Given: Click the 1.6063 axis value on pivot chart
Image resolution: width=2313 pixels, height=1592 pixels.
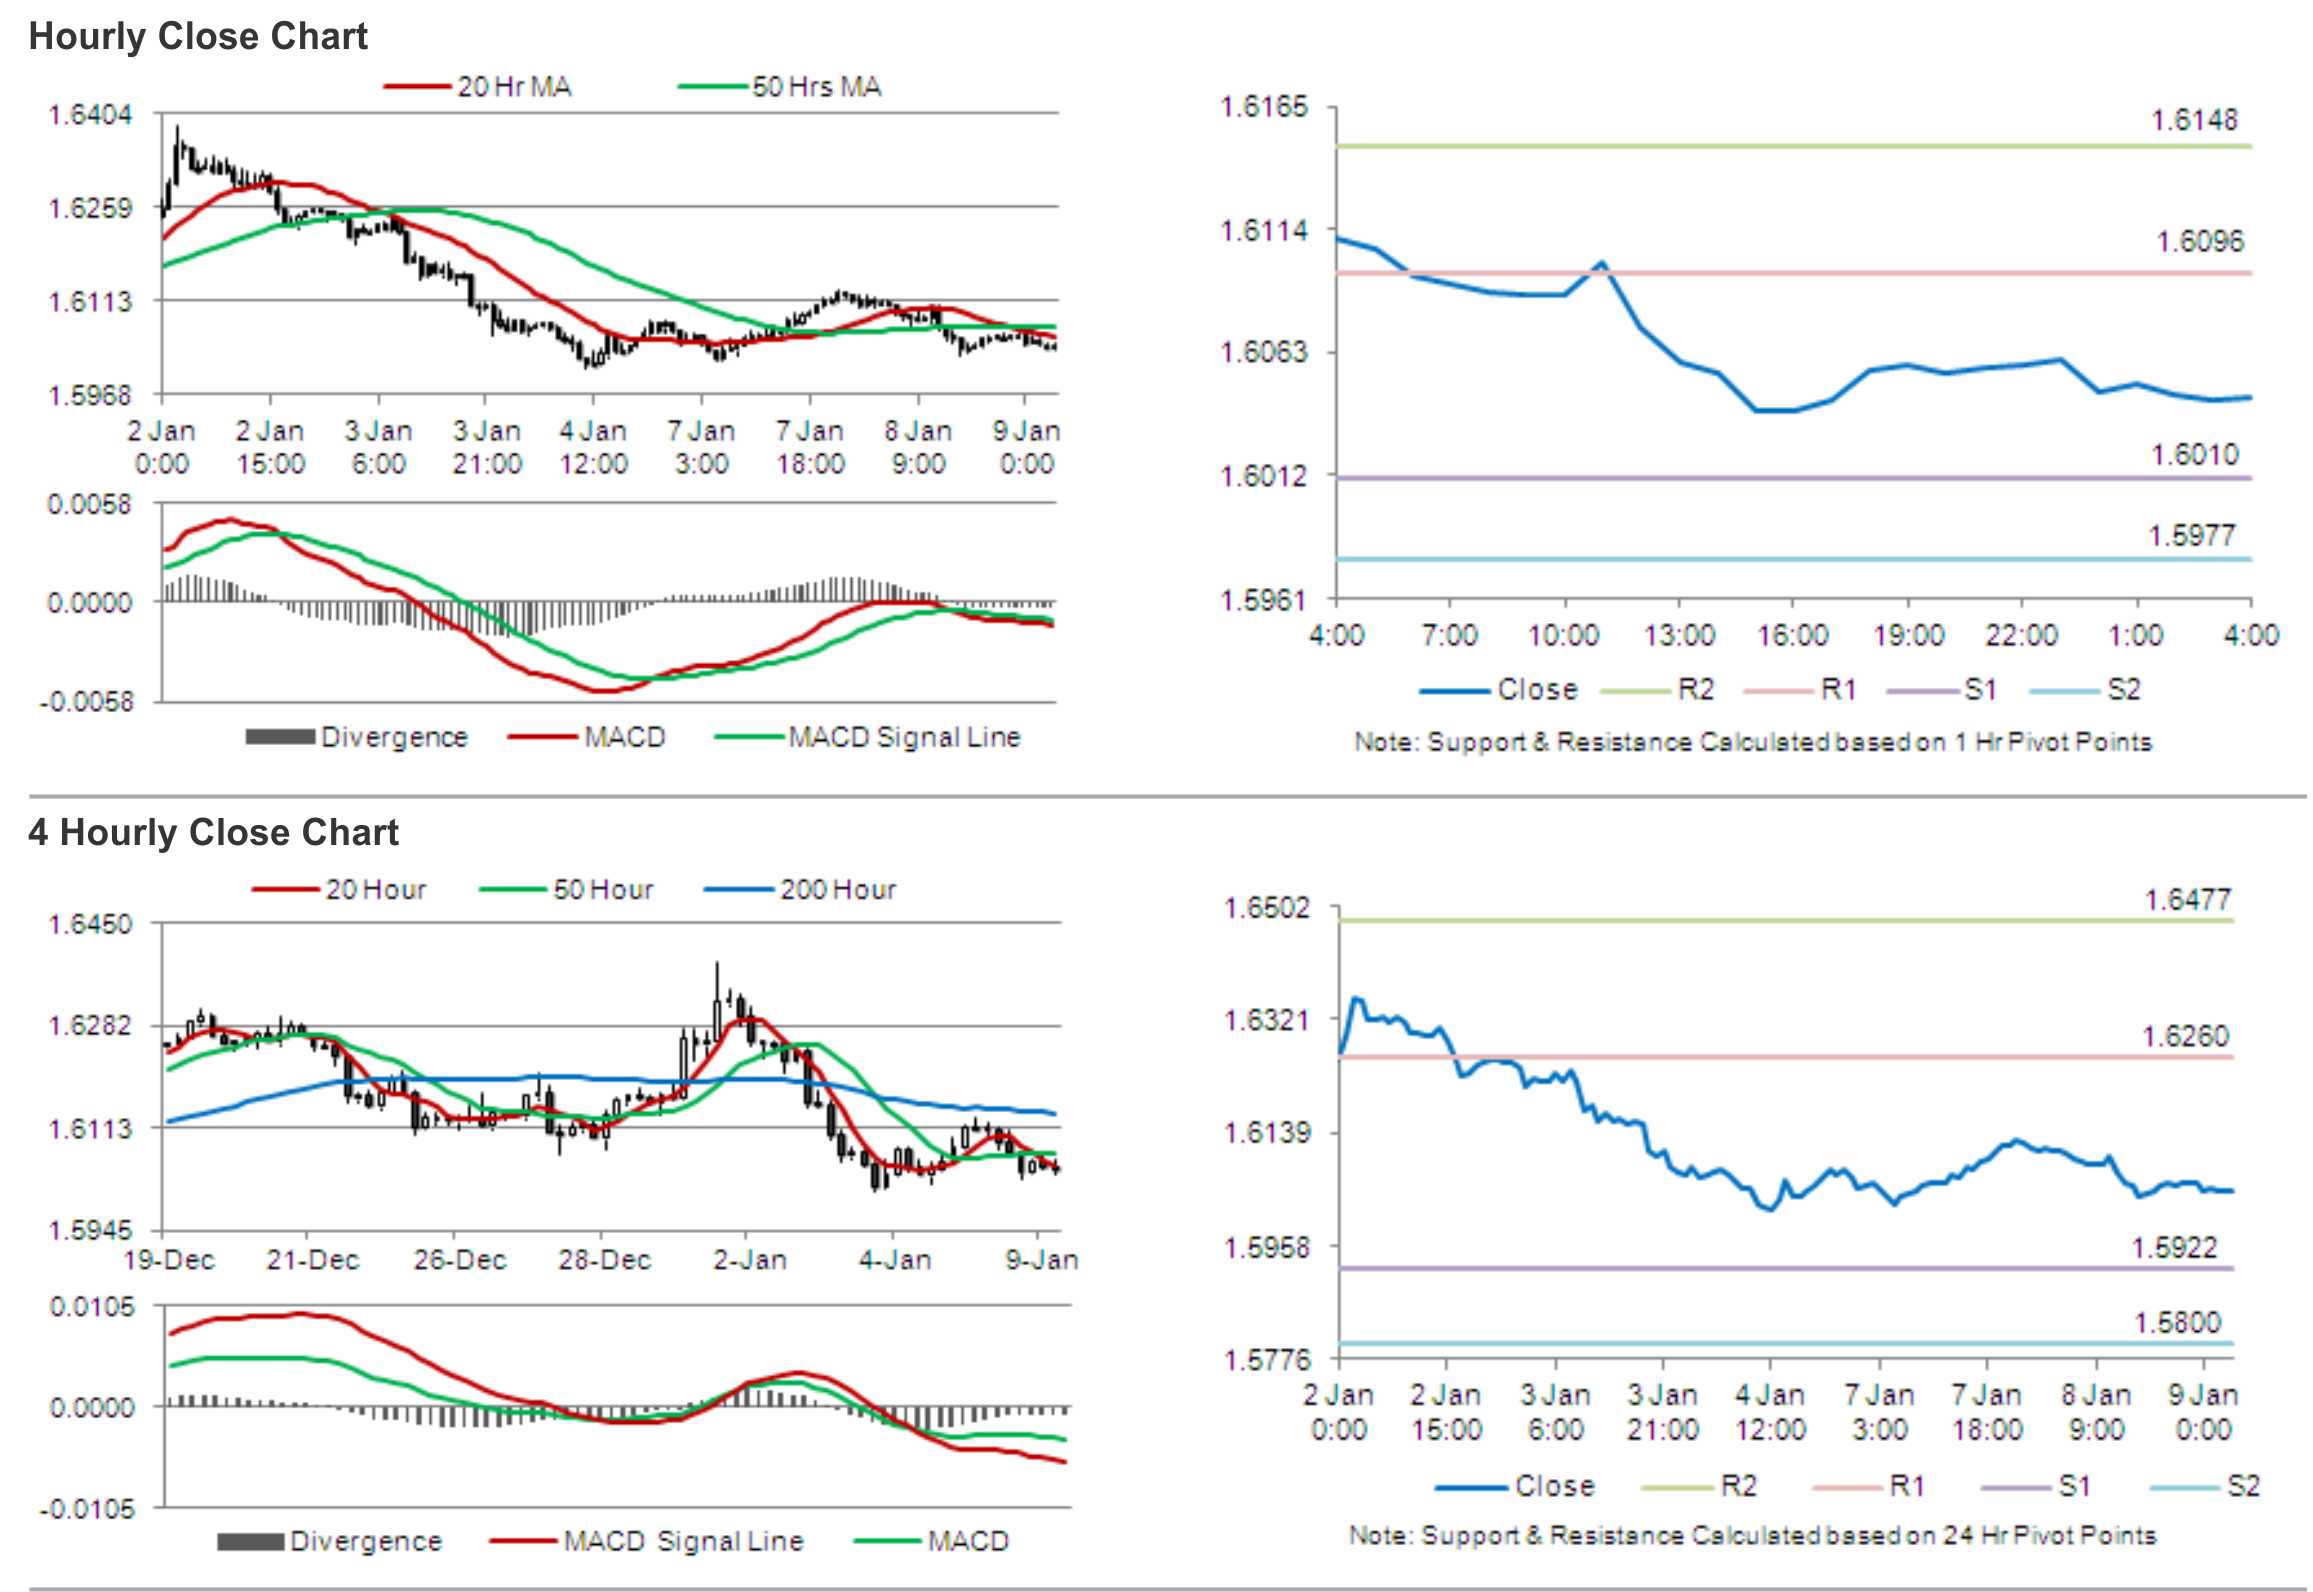Looking at the screenshot, I should [1263, 352].
